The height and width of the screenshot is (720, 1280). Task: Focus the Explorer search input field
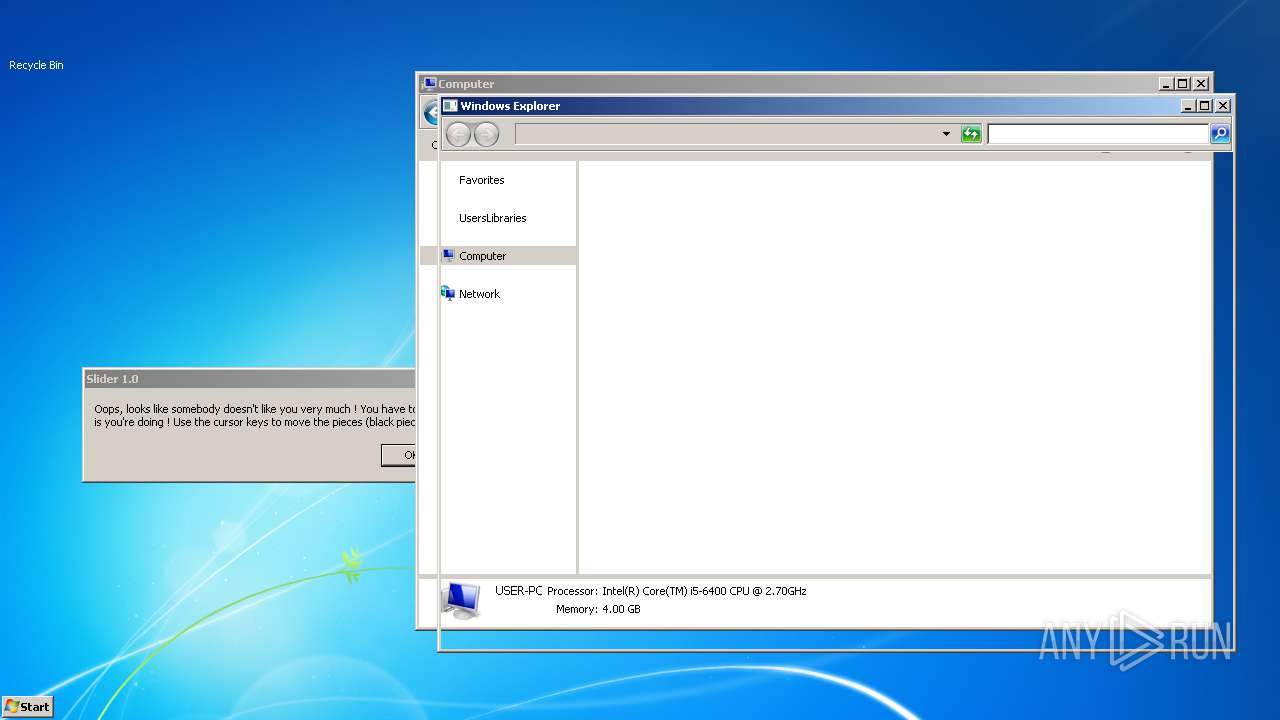pos(1098,134)
